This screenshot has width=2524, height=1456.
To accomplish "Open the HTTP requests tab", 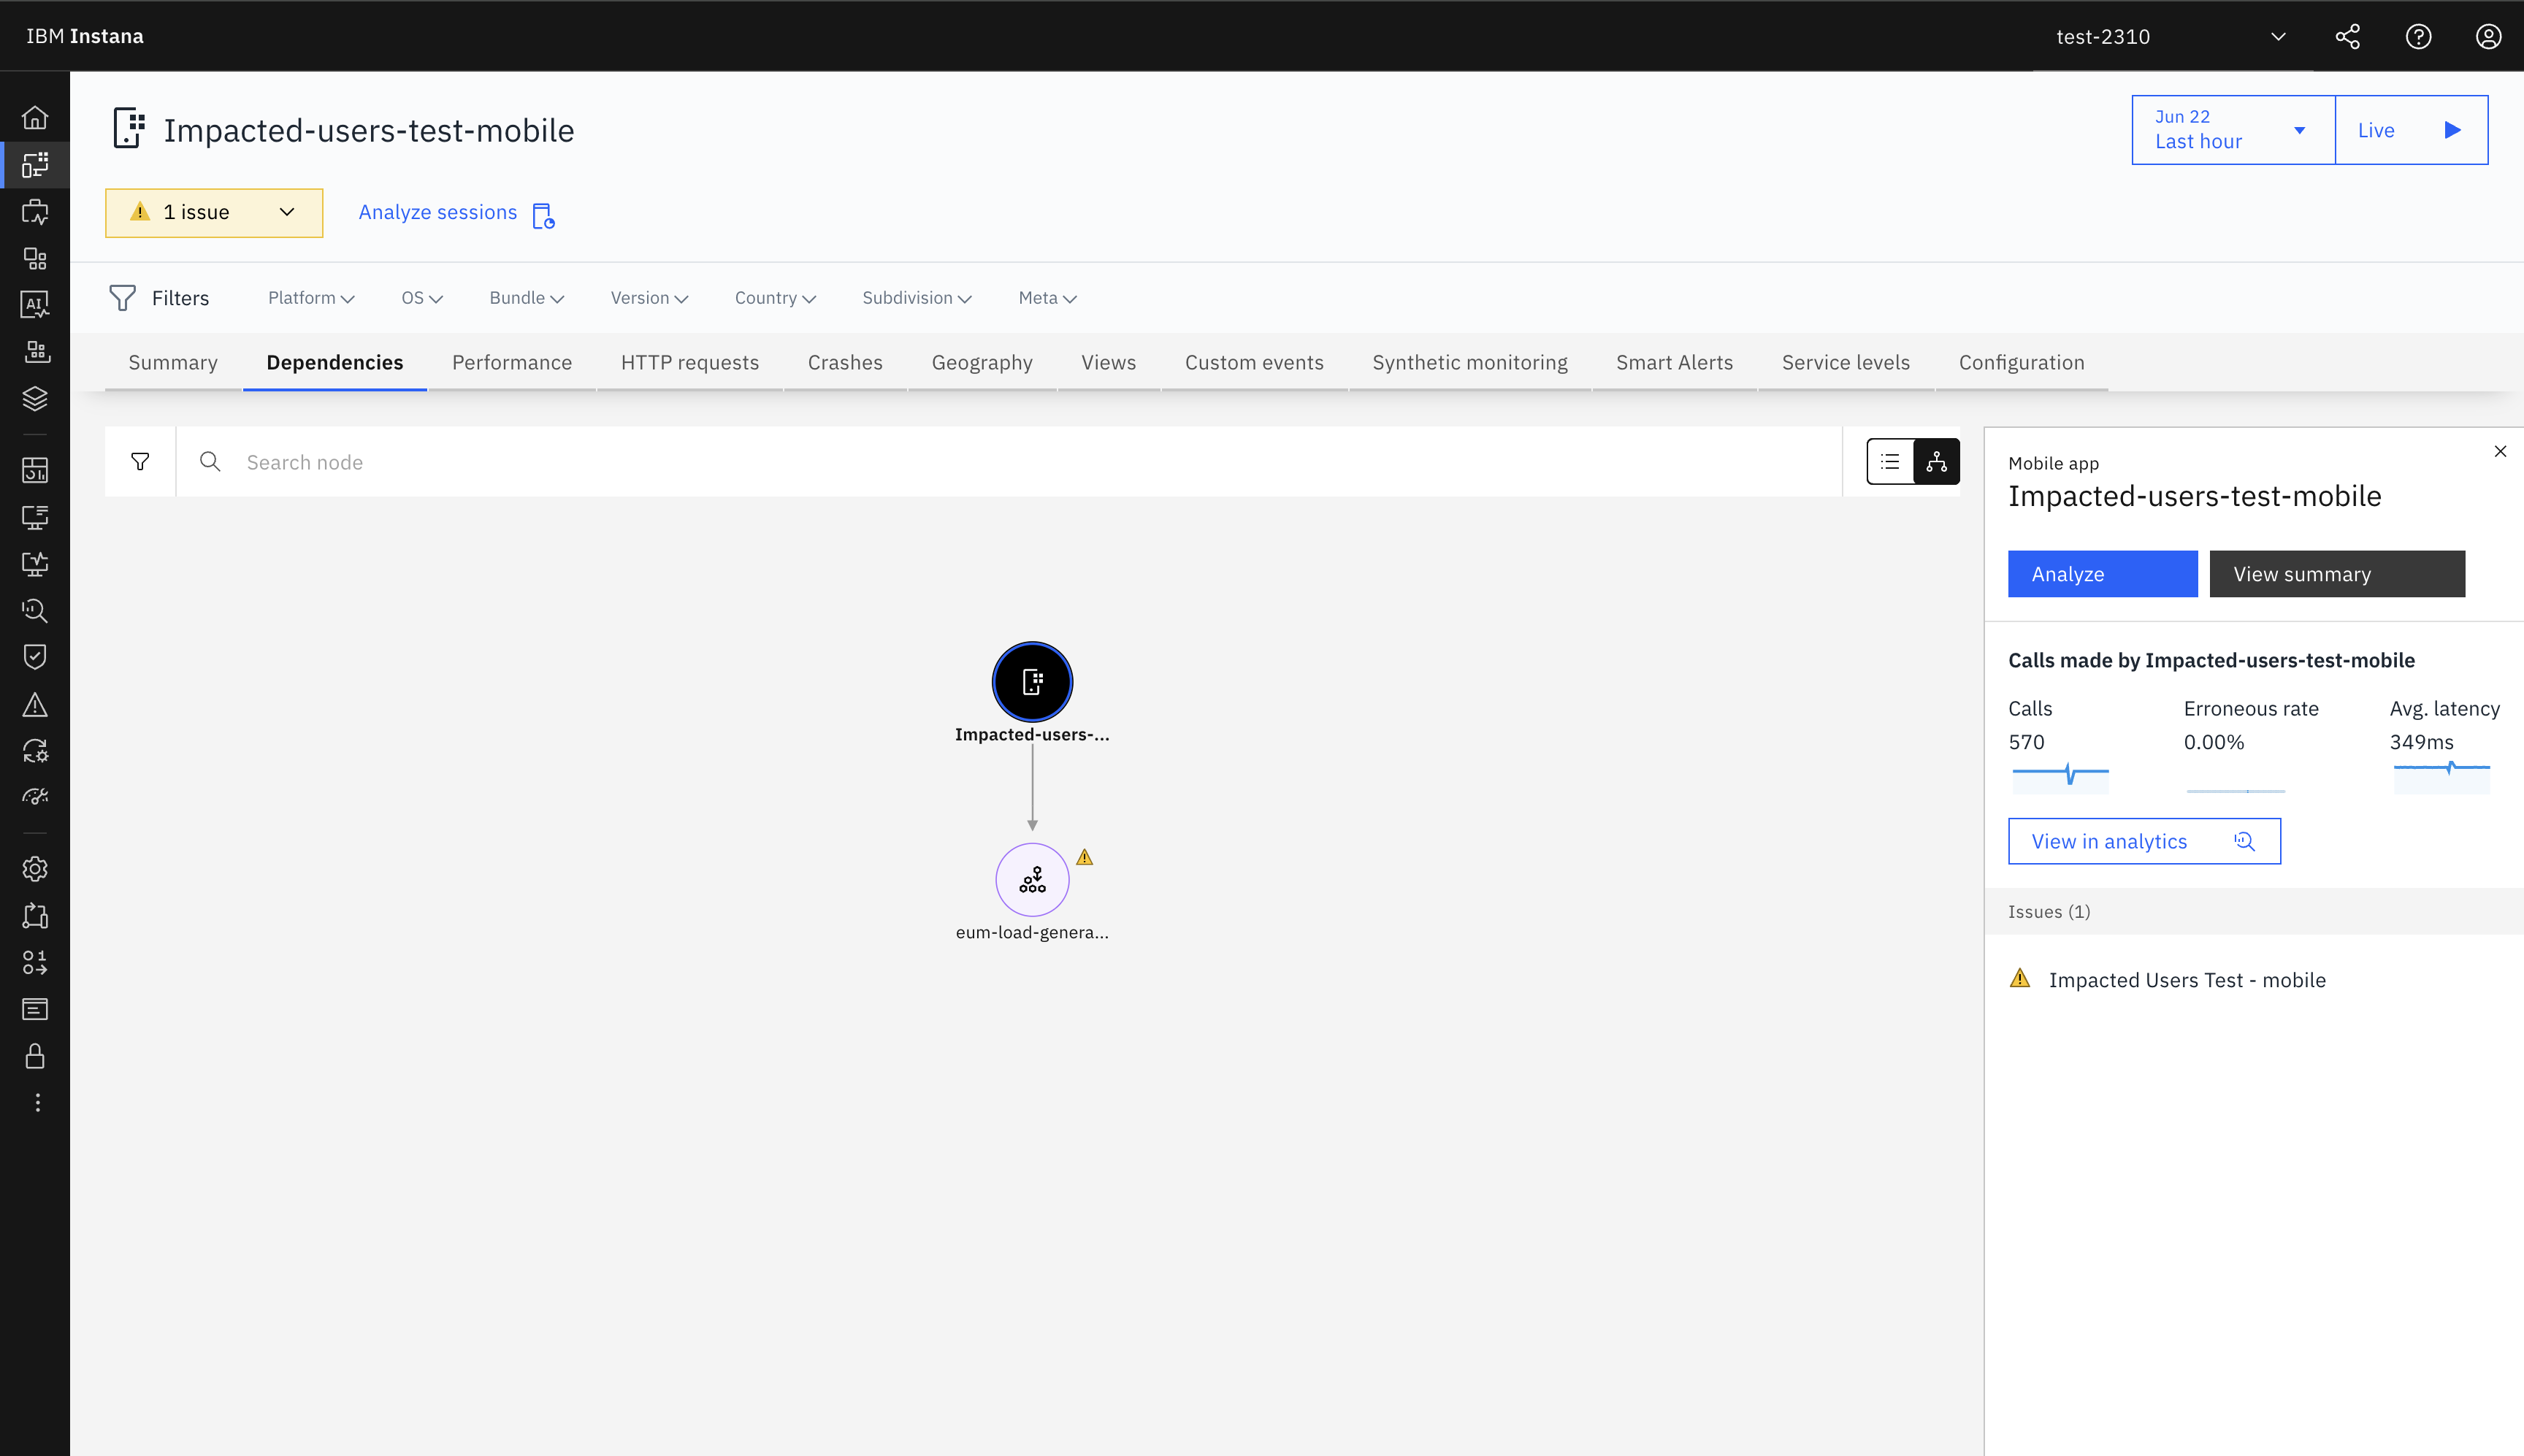I will [x=690, y=363].
